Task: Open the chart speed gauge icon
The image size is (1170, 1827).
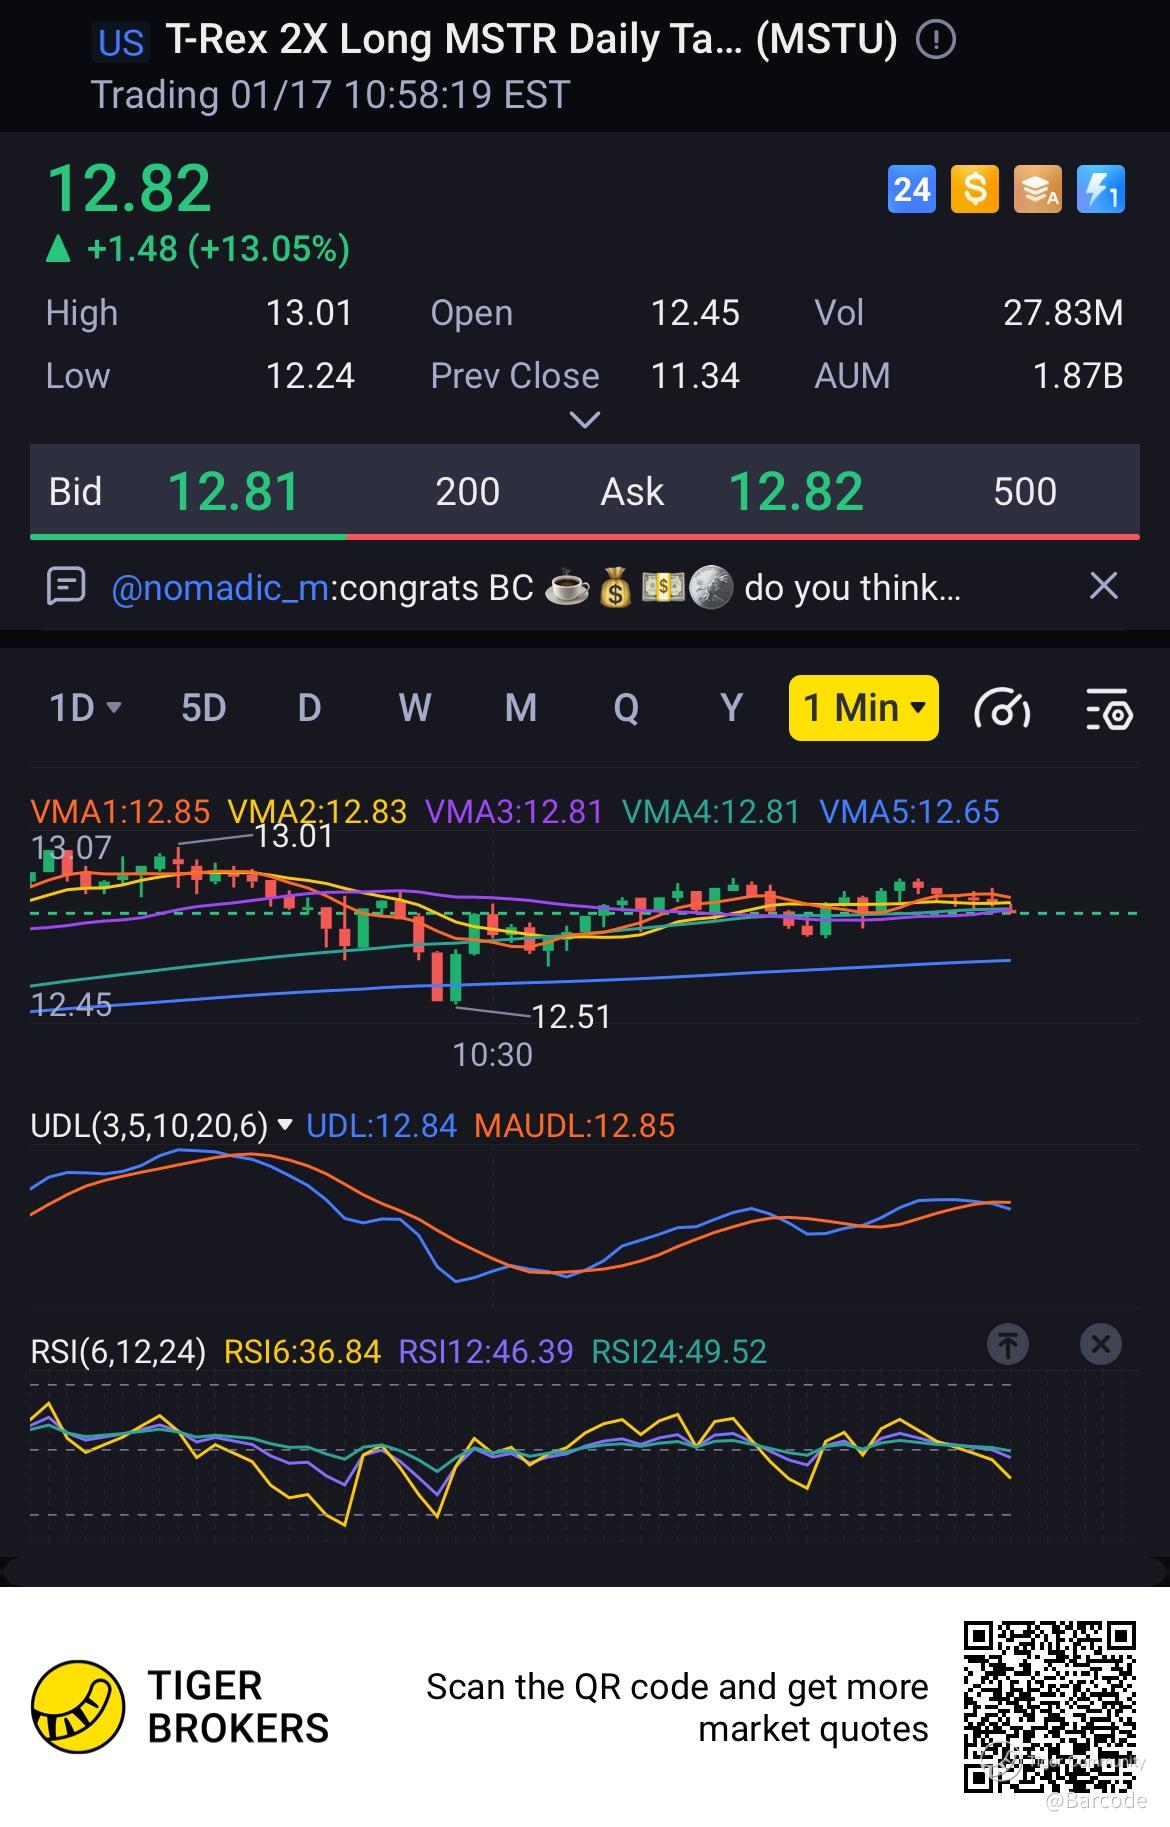Action: pyautogui.click(x=1002, y=709)
